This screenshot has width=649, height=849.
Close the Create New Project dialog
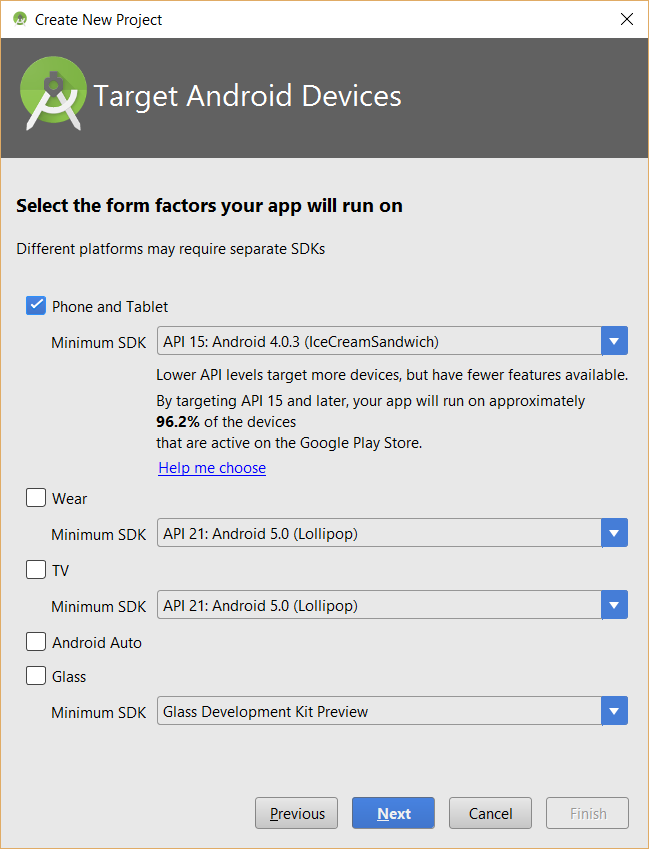626,19
